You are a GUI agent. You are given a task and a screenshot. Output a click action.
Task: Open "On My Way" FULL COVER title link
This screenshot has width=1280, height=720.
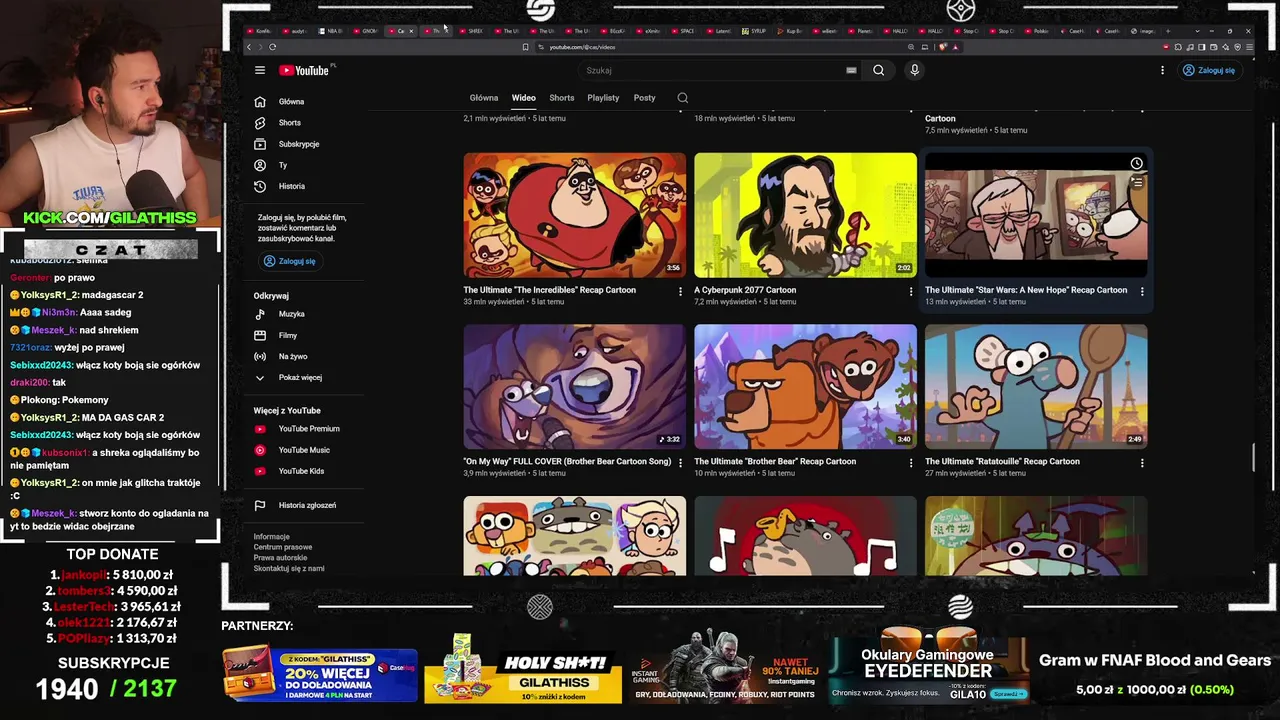(567, 462)
